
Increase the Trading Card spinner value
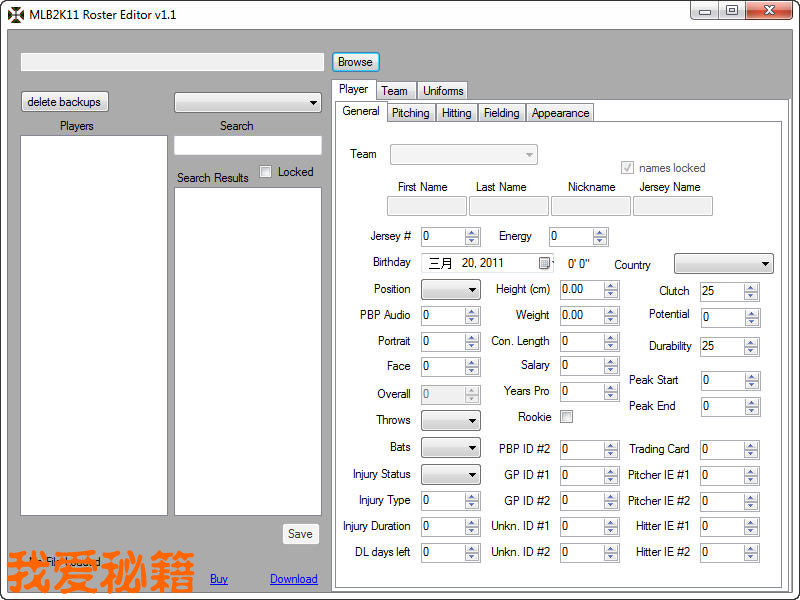click(x=751, y=446)
